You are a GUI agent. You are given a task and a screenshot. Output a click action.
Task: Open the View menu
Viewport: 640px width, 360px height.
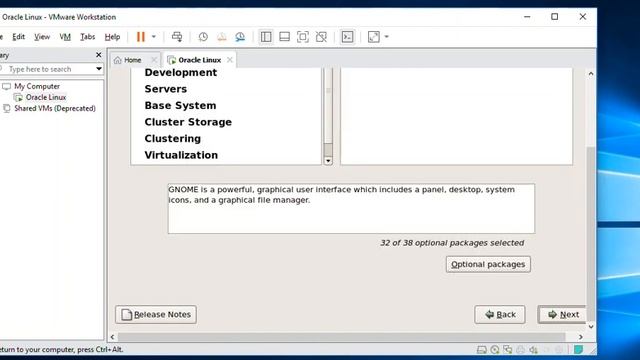click(42, 37)
